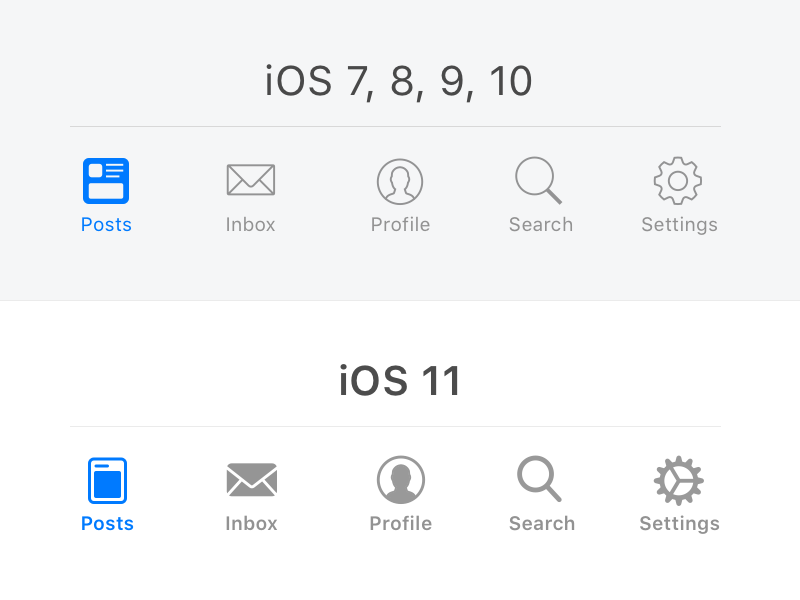Viewport: 800px width, 600px height.
Task: Open Settings using the bold gear, iOS 11 bar
Action: [679, 479]
